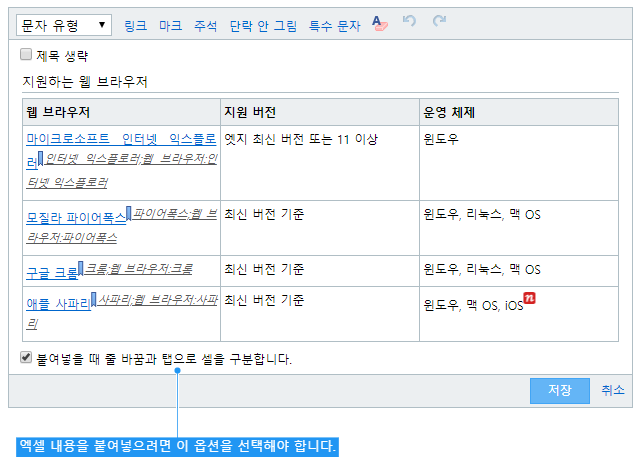Click the blue marker after 애플 사파리

coord(93,297)
